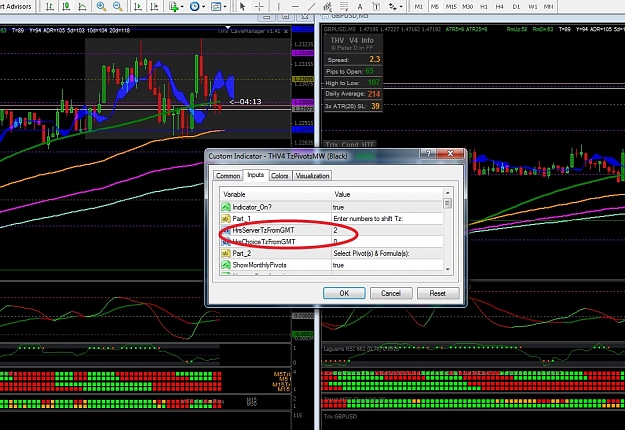The width and height of the screenshot is (625, 430).
Task: Switch chart to candlesticks mode
Action: click(x=66, y=6)
